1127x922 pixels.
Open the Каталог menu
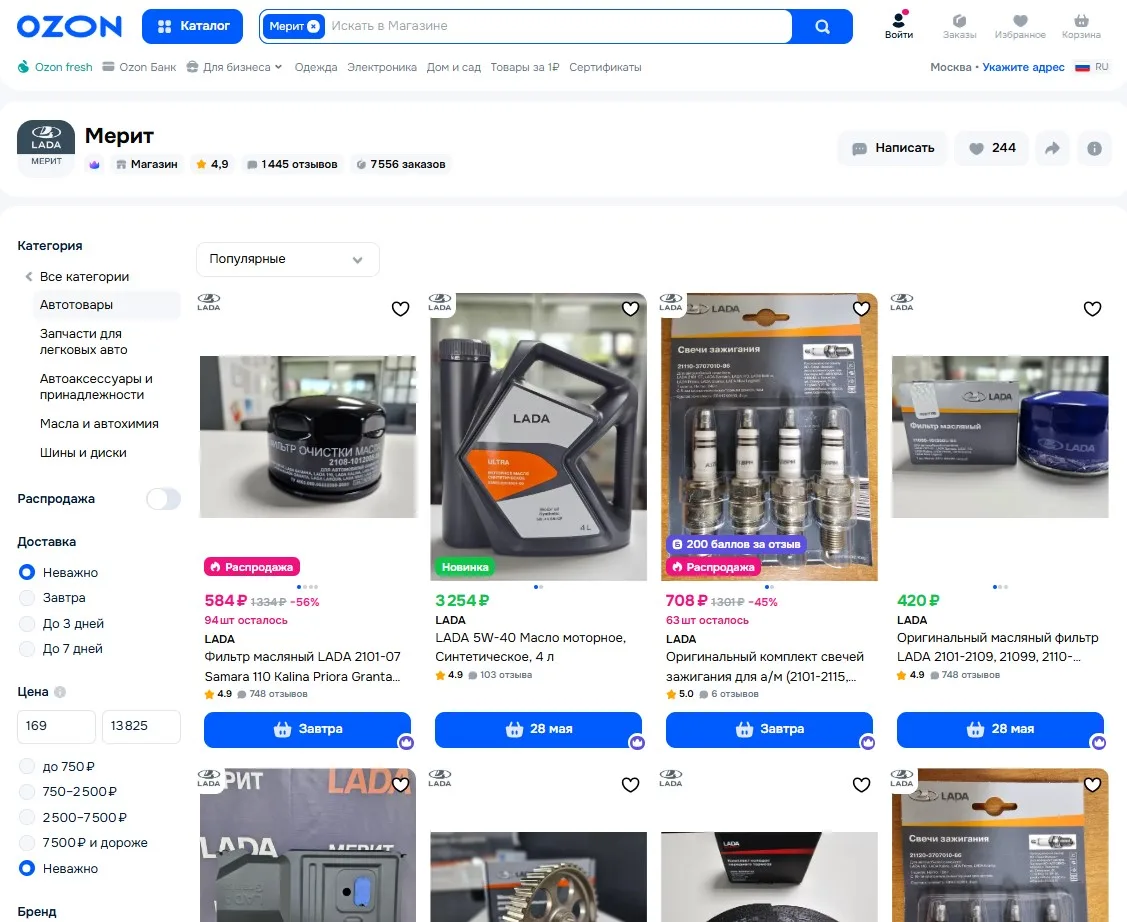(x=193, y=27)
